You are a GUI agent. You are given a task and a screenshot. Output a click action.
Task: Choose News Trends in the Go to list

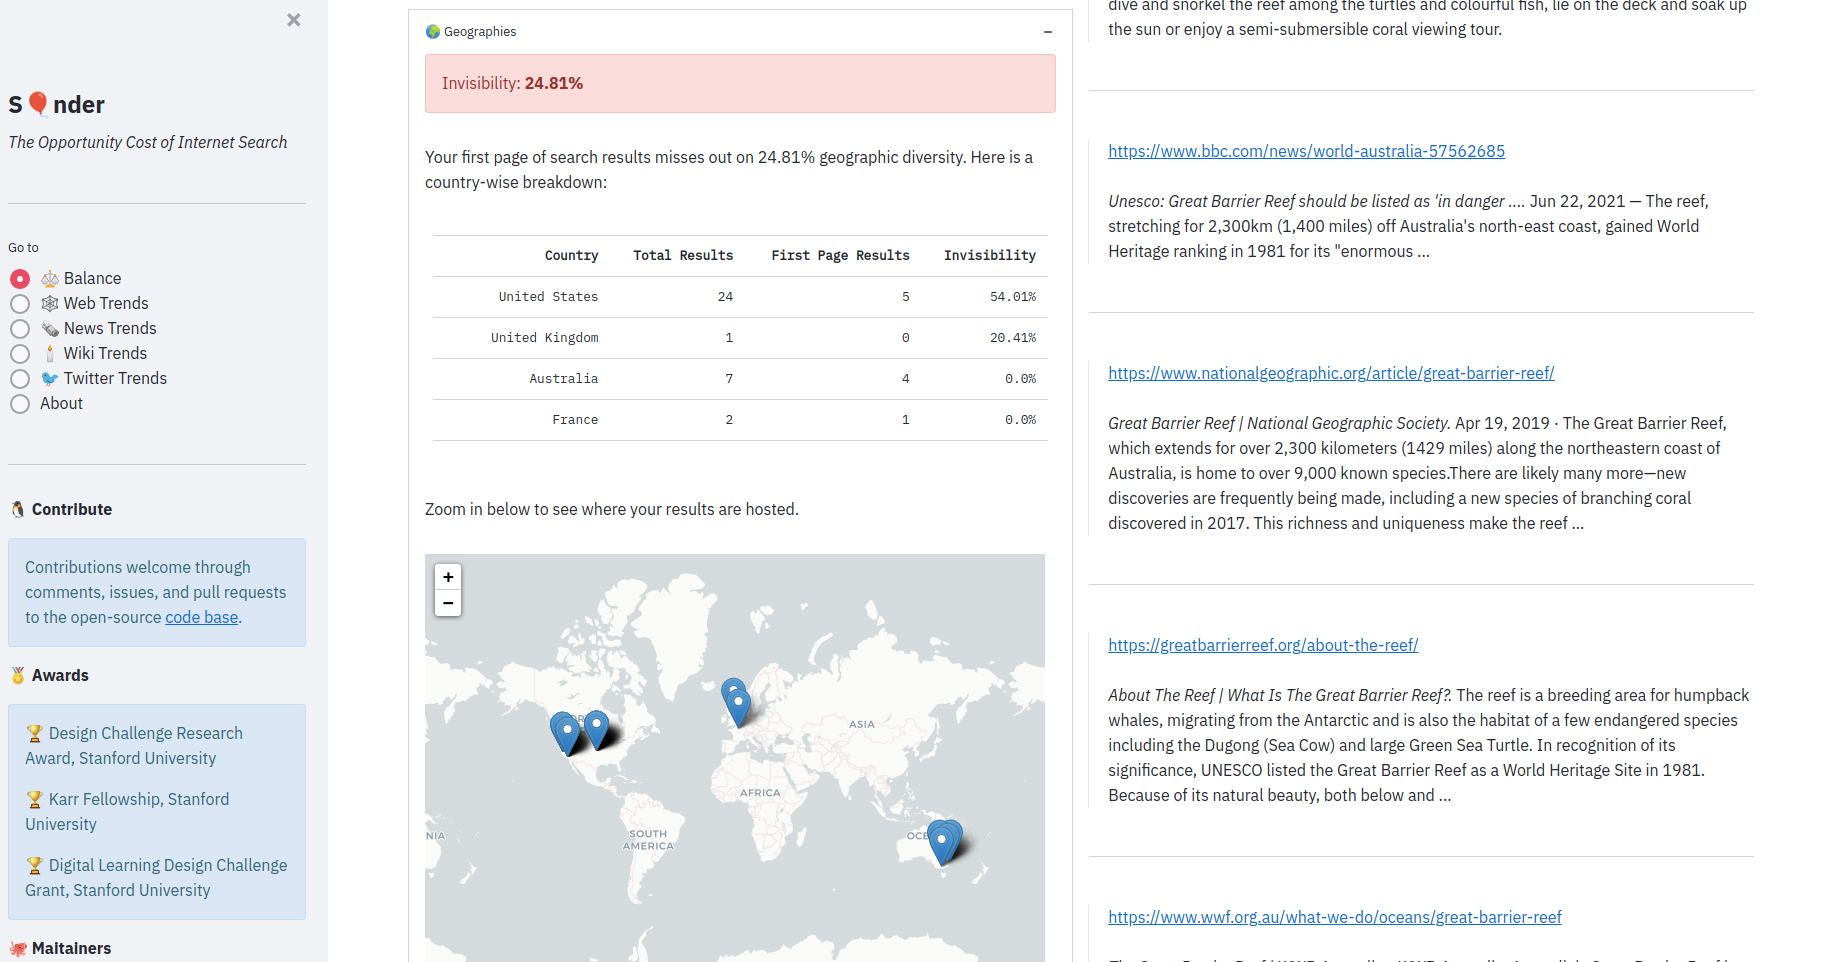click(x=20, y=329)
